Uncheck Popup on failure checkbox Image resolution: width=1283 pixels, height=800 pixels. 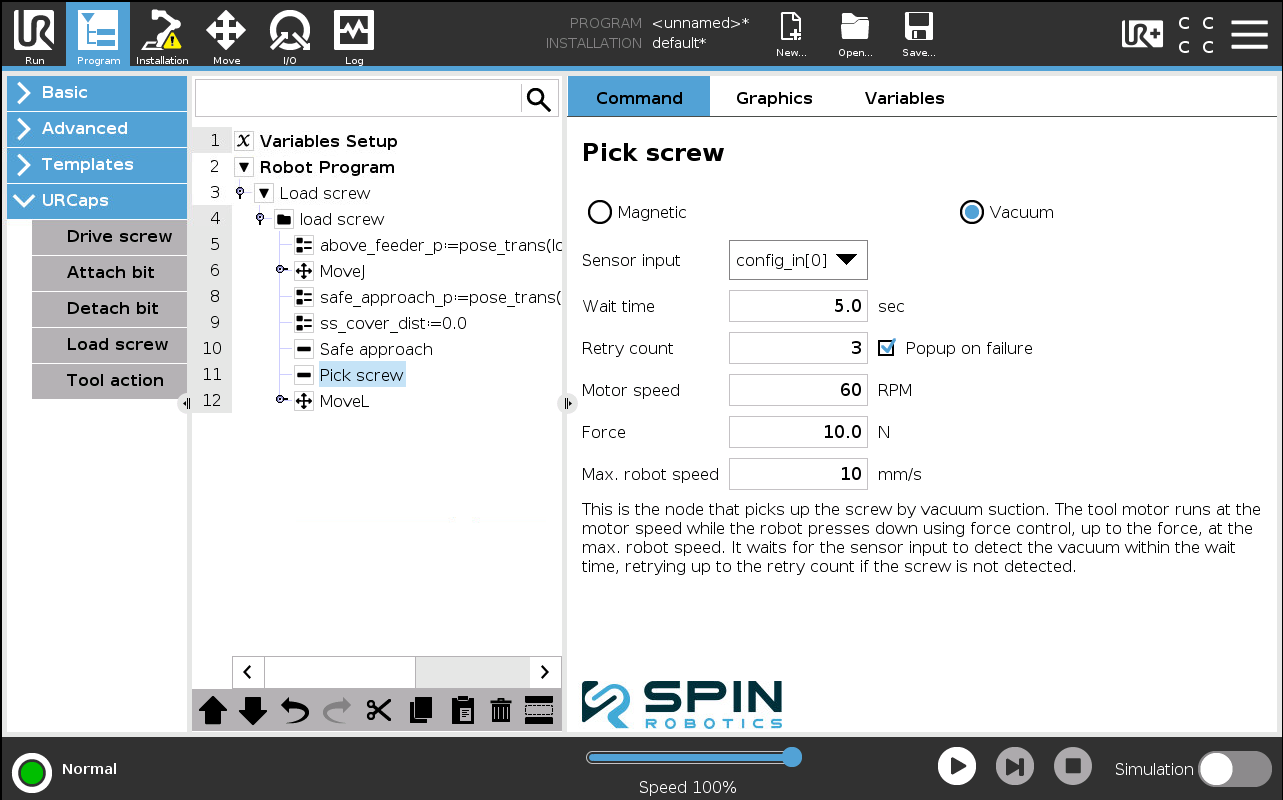click(886, 348)
